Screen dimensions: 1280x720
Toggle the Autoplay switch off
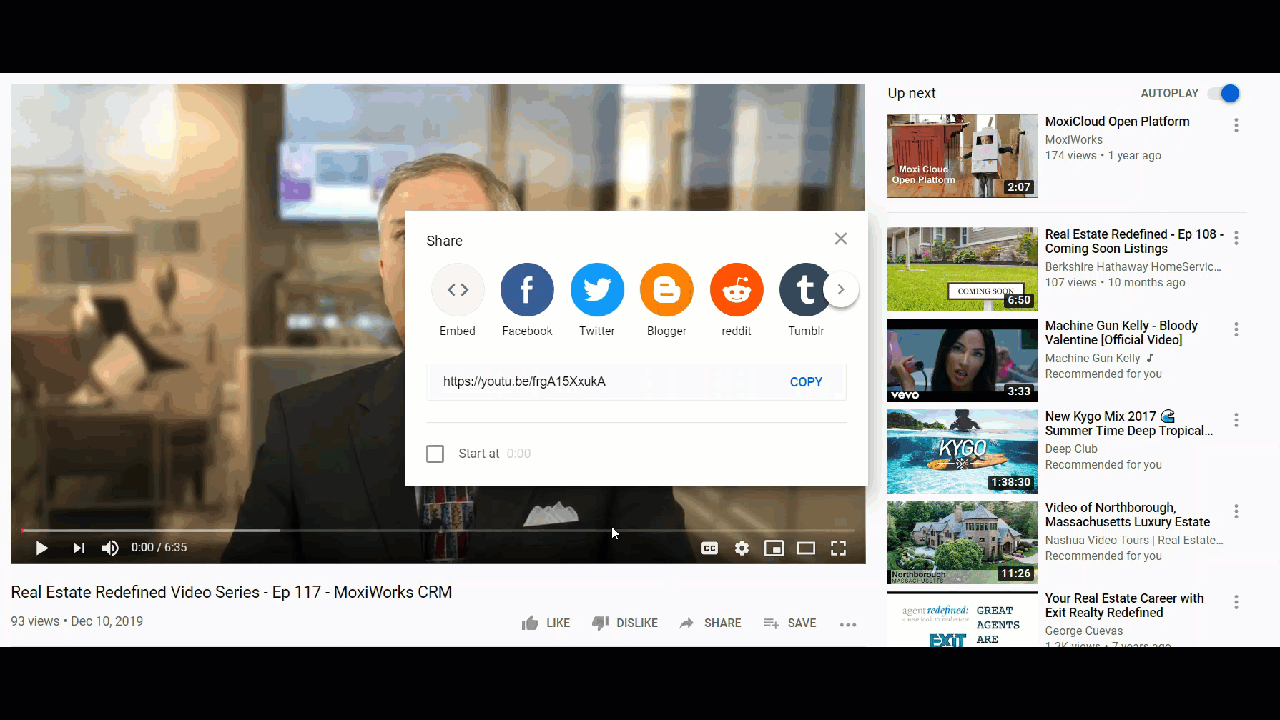1224,93
